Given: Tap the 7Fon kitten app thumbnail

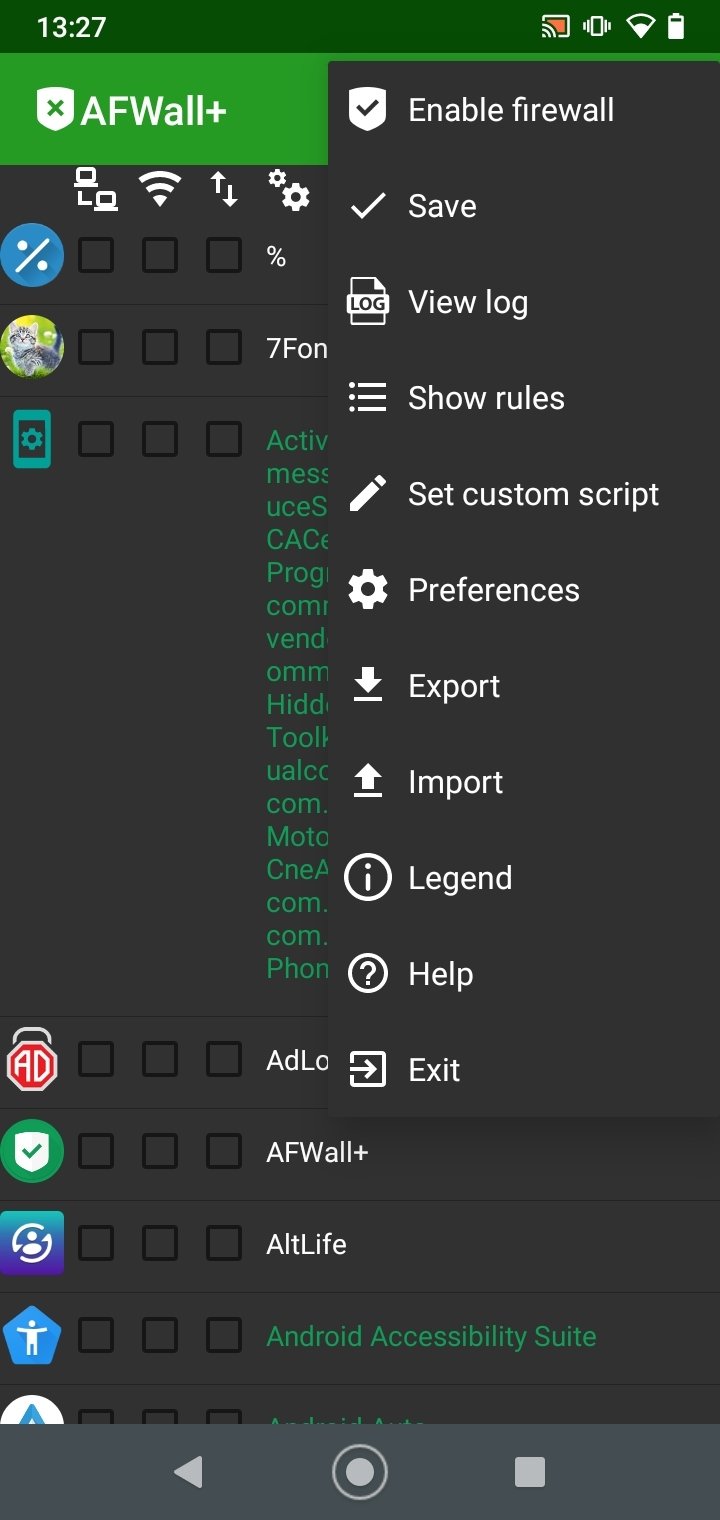Looking at the screenshot, I should click(x=32, y=347).
